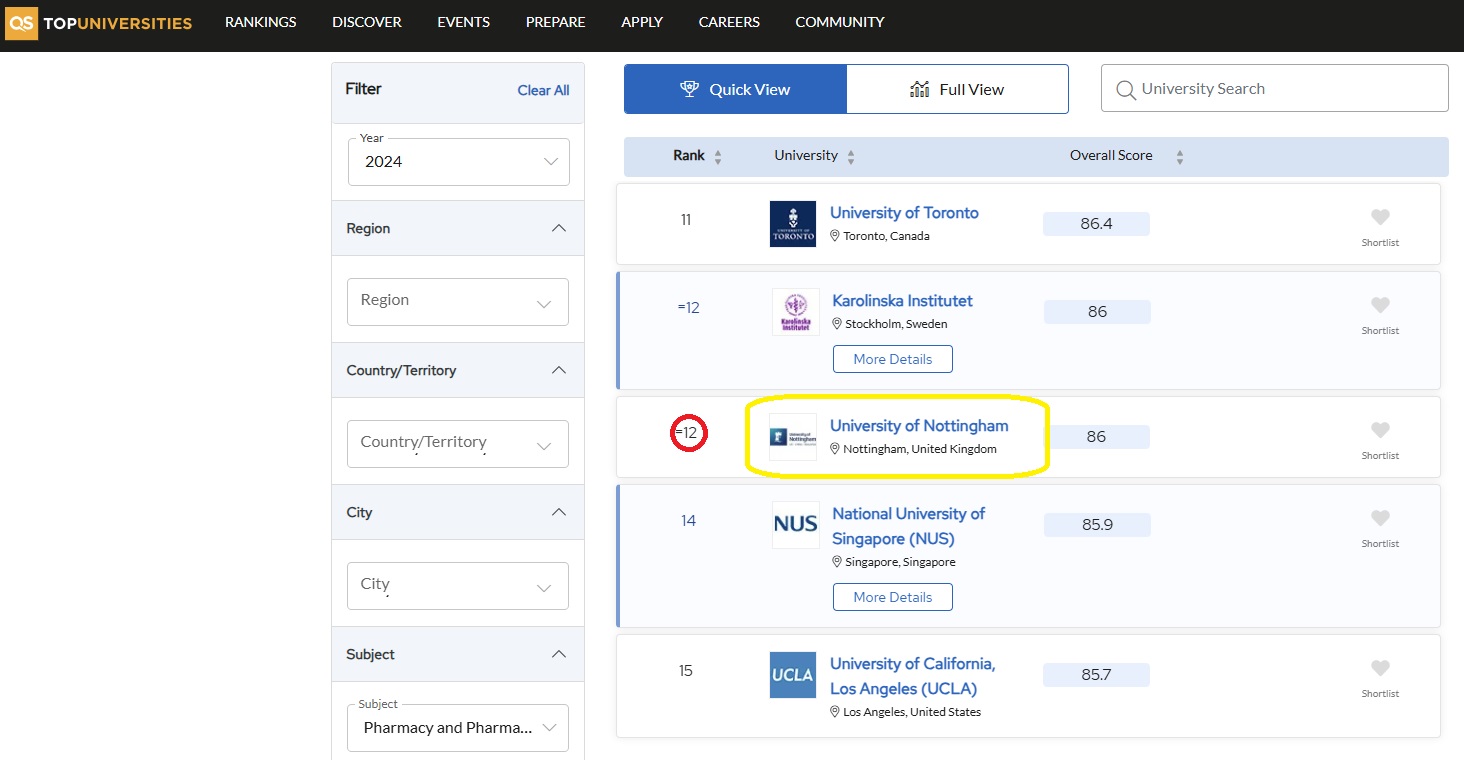Click the UCLA logo thumbnail
The height and width of the screenshot is (760, 1464).
[x=793, y=675]
